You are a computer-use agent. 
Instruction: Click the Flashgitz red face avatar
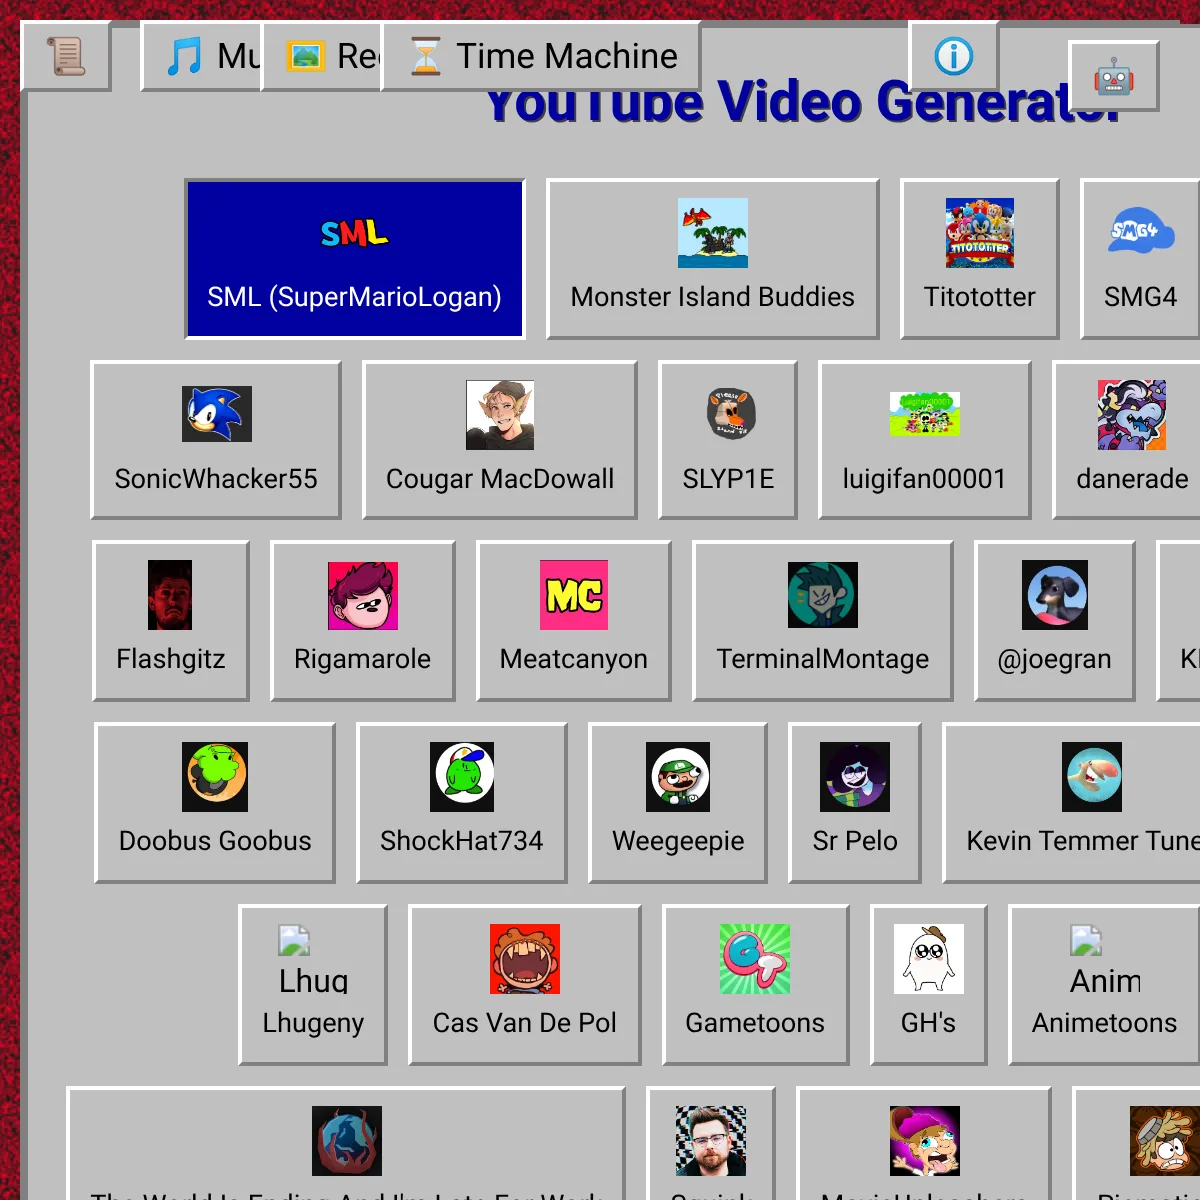(x=170, y=595)
